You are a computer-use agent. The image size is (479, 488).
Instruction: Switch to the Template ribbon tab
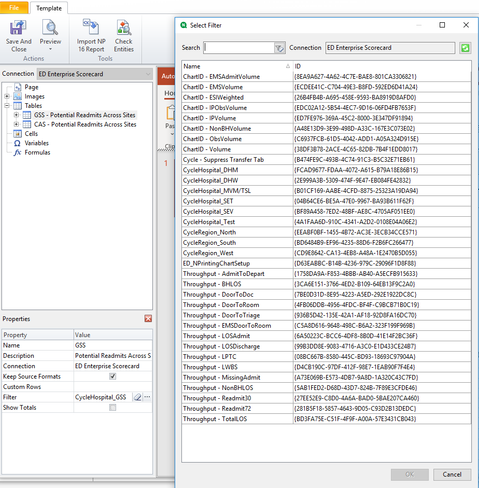49,8
